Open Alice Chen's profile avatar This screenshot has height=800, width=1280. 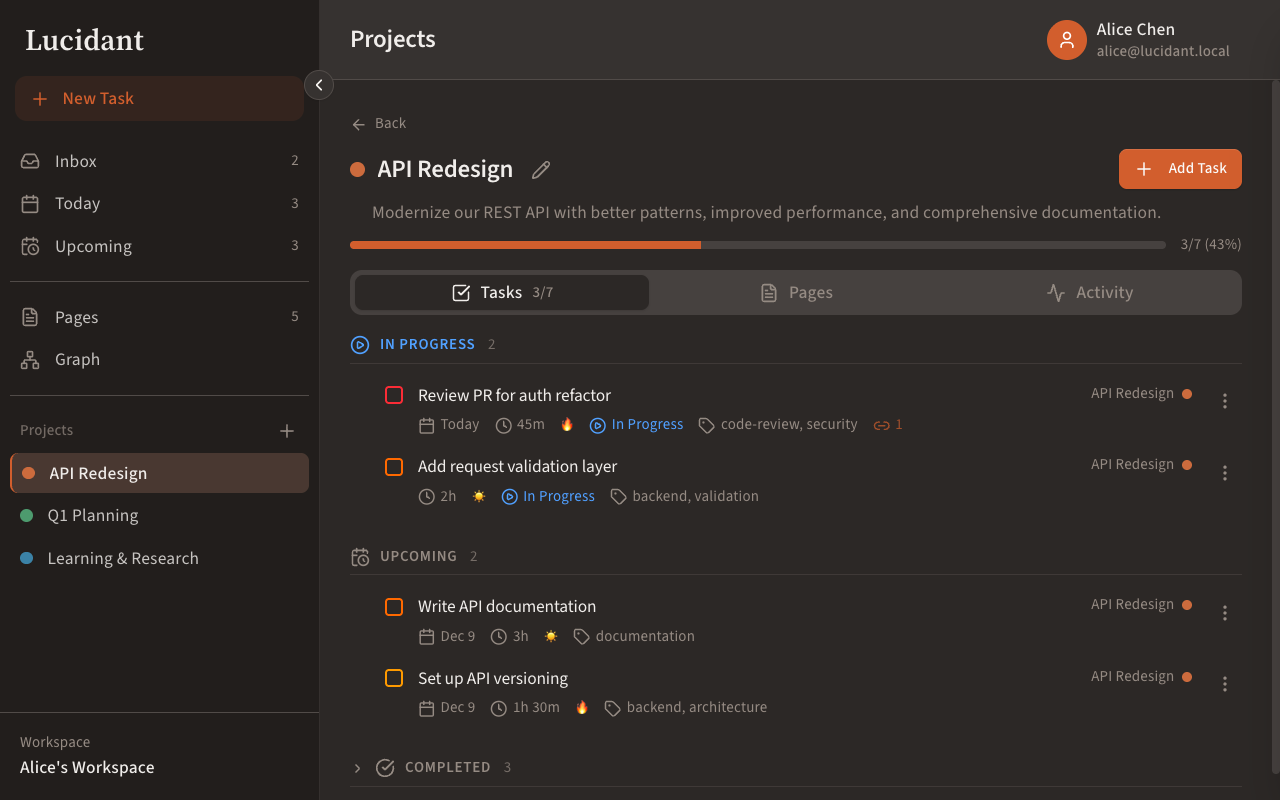click(1066, 40)
